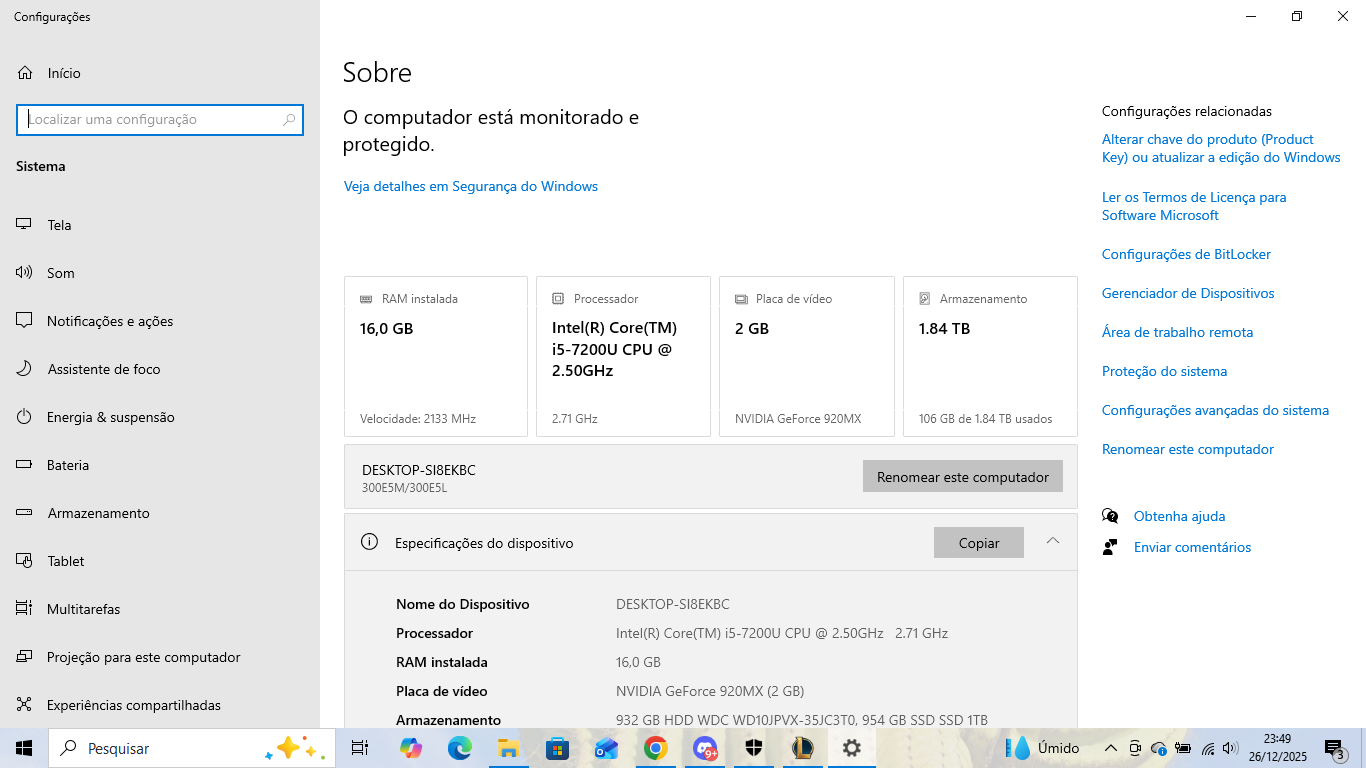Image resolution: width=1366 pixels, height=768 pixels.
Task: Open the Wi-Fi network tray icon
Action: click(1208, 748)
